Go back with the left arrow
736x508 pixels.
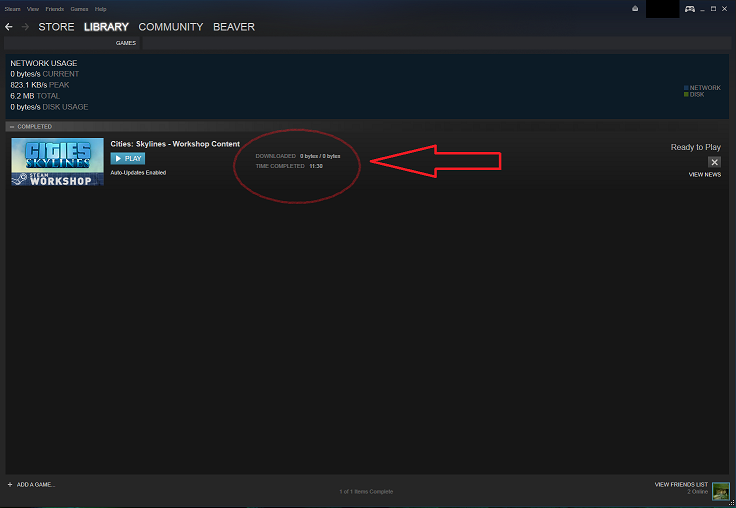pos(8,27)
